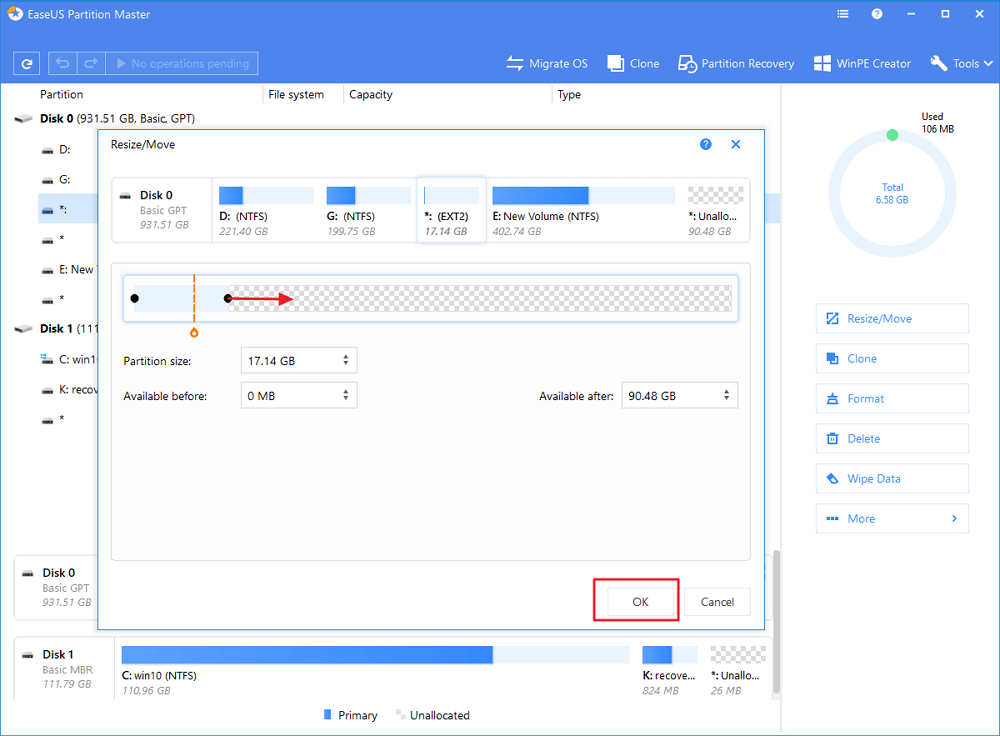This screenshot has height=736, width=1000.
Task: Execute the No operations pending button
Action: [182, 64]
